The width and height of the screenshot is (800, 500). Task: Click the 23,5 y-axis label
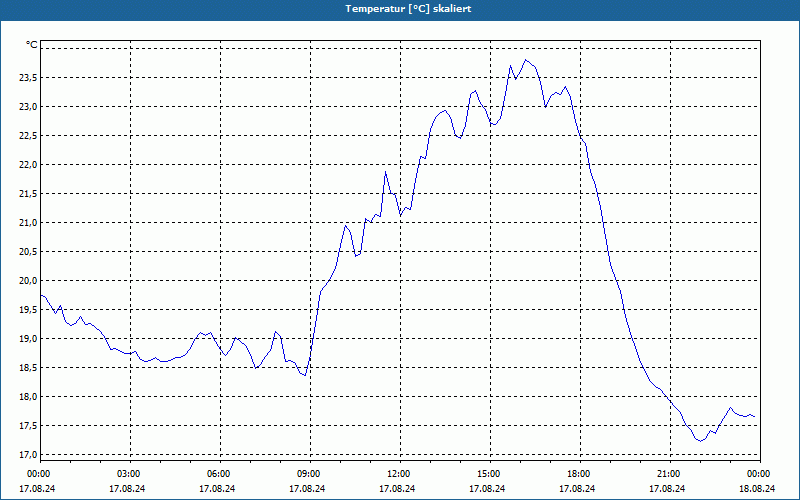(29, 78)
